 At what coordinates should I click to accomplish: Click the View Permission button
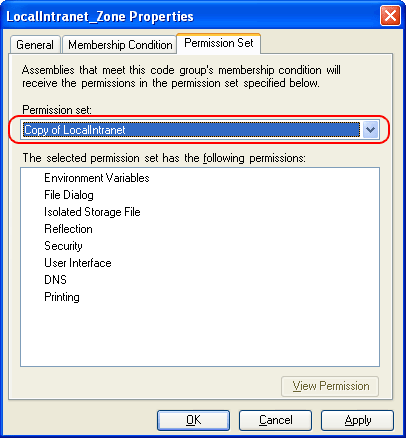coord(330,386)
